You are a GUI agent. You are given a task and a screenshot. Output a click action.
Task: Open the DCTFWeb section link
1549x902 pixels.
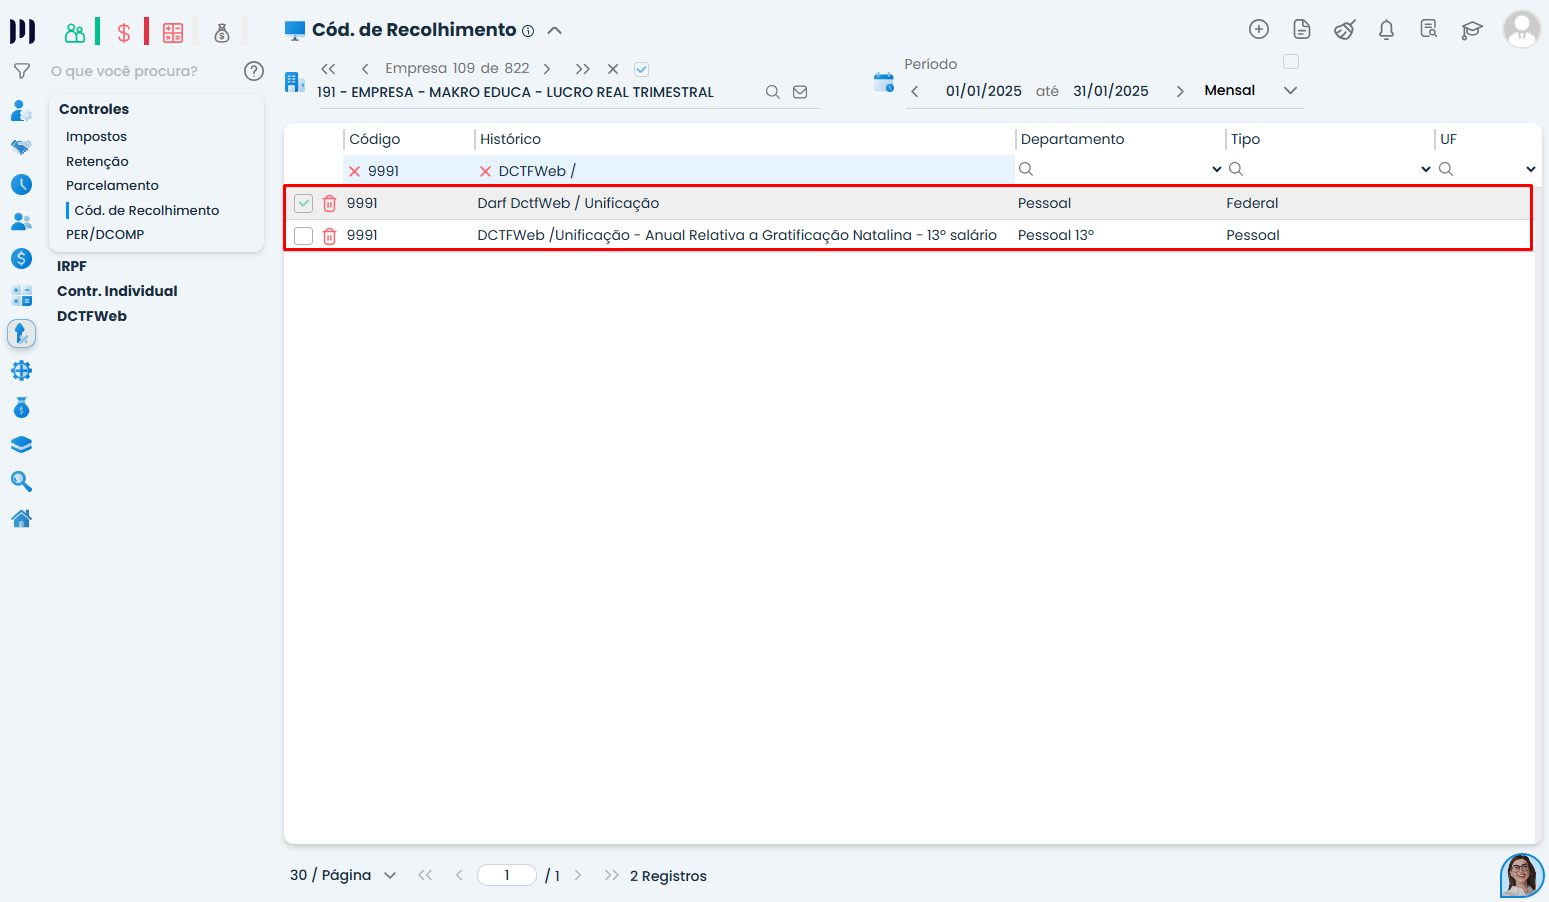tap(92, 316)
